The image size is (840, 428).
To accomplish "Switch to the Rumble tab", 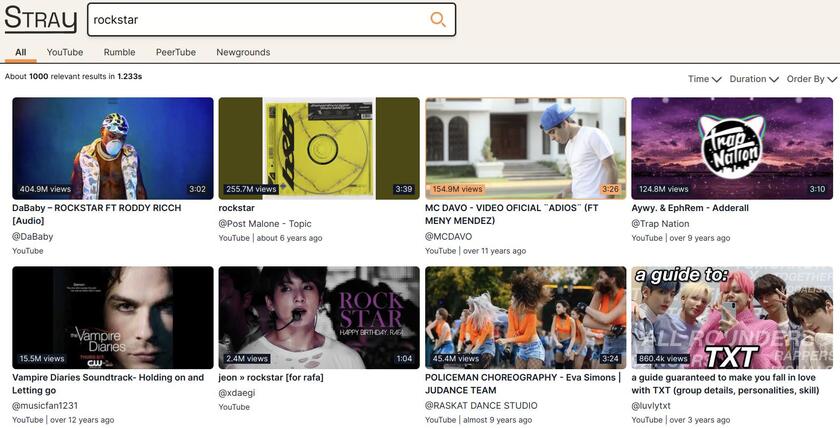I will click(x=119, y=52).
